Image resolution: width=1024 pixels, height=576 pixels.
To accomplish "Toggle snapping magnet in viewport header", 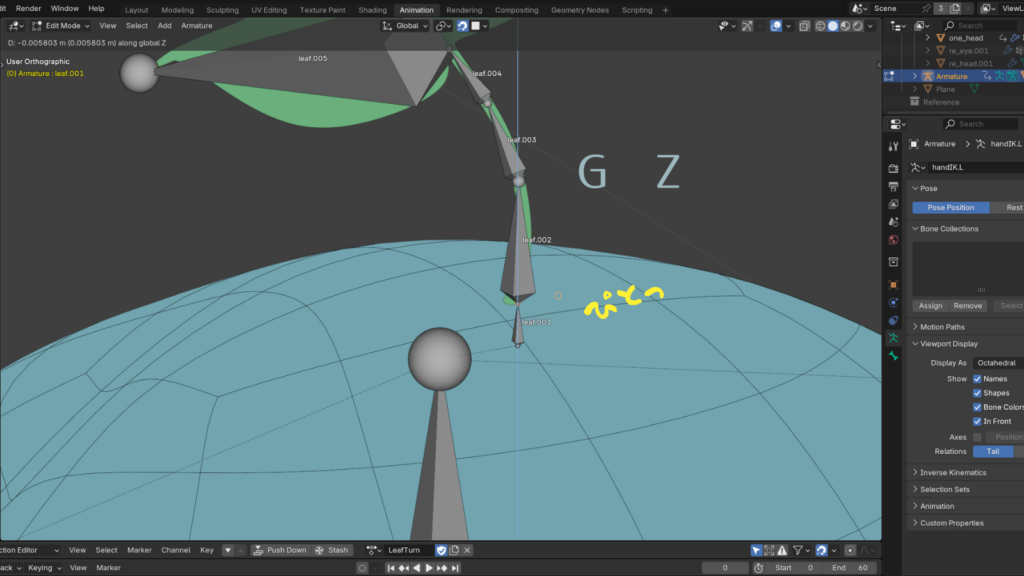I will (x=462, y=26).
